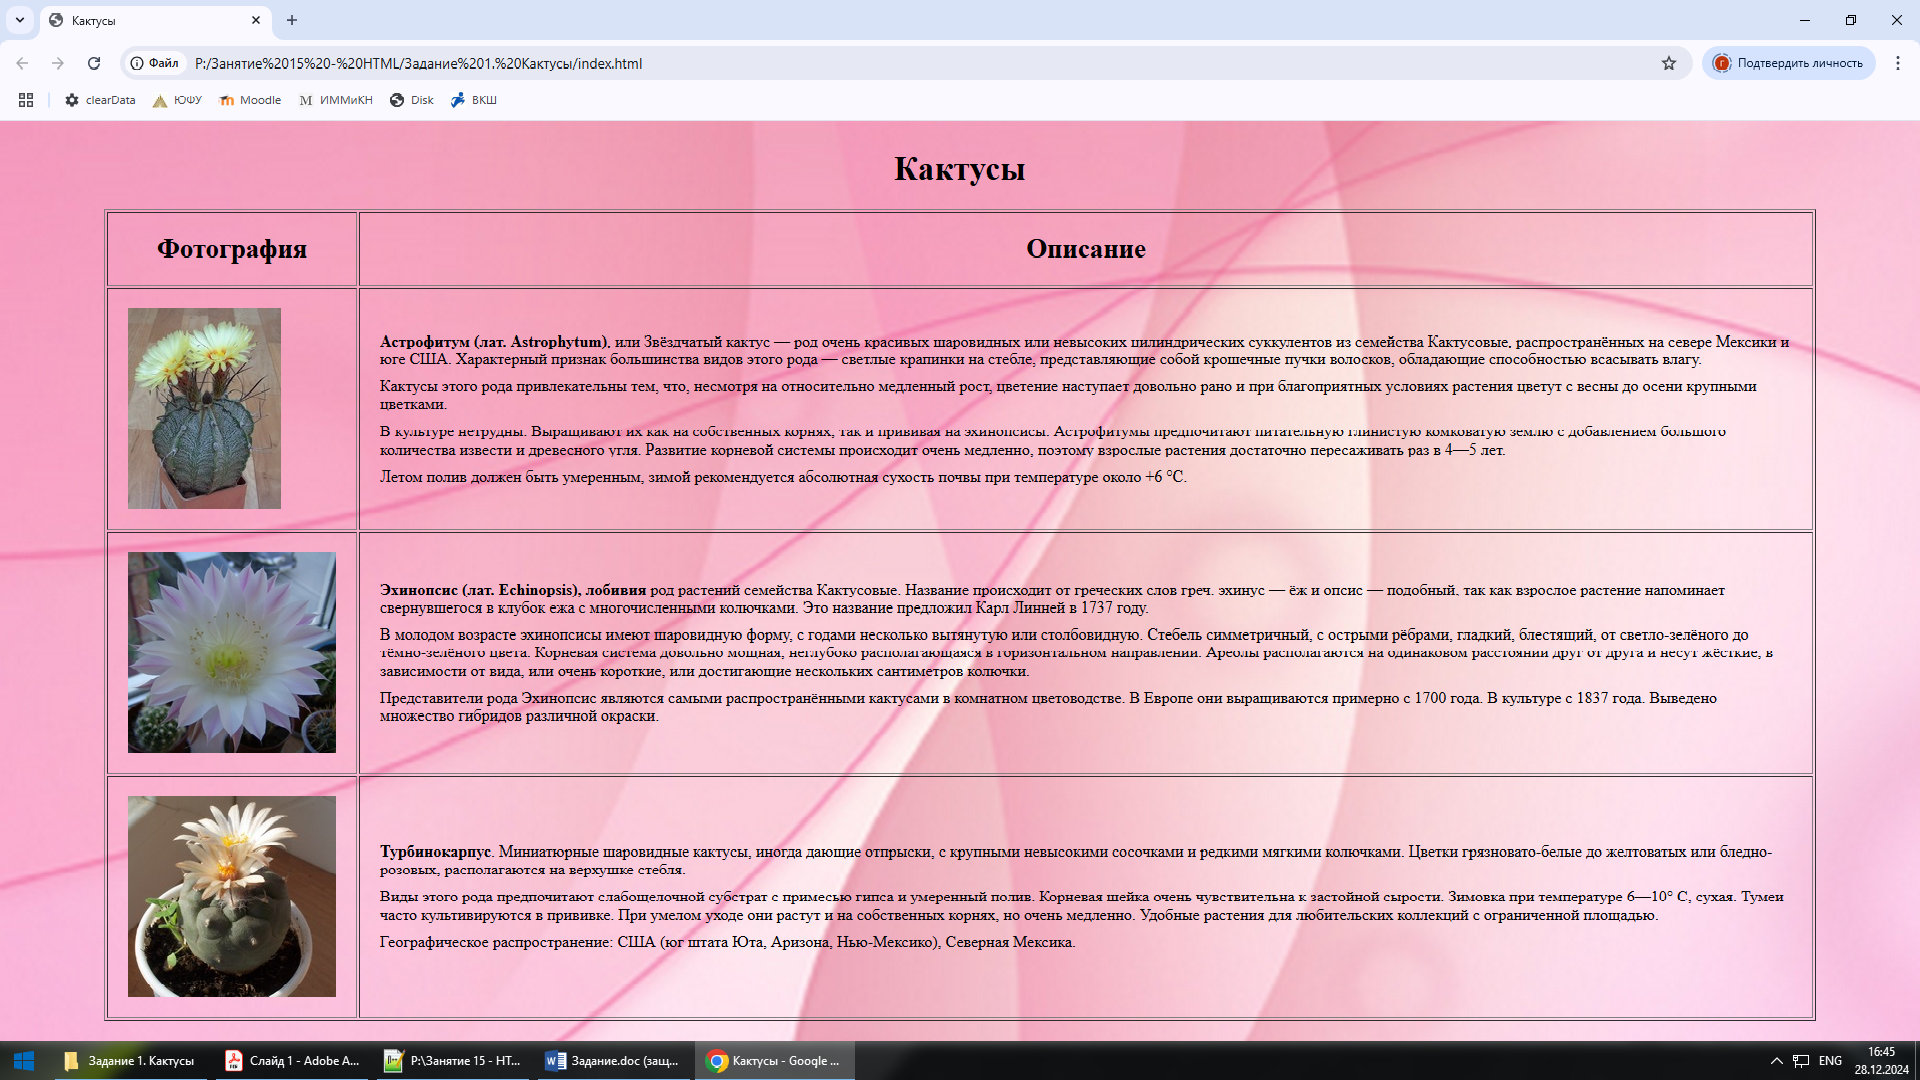This screenshot has height=1080, width=1920.
Task: Show hidden system tray icons
Action: (1776, 1061)
